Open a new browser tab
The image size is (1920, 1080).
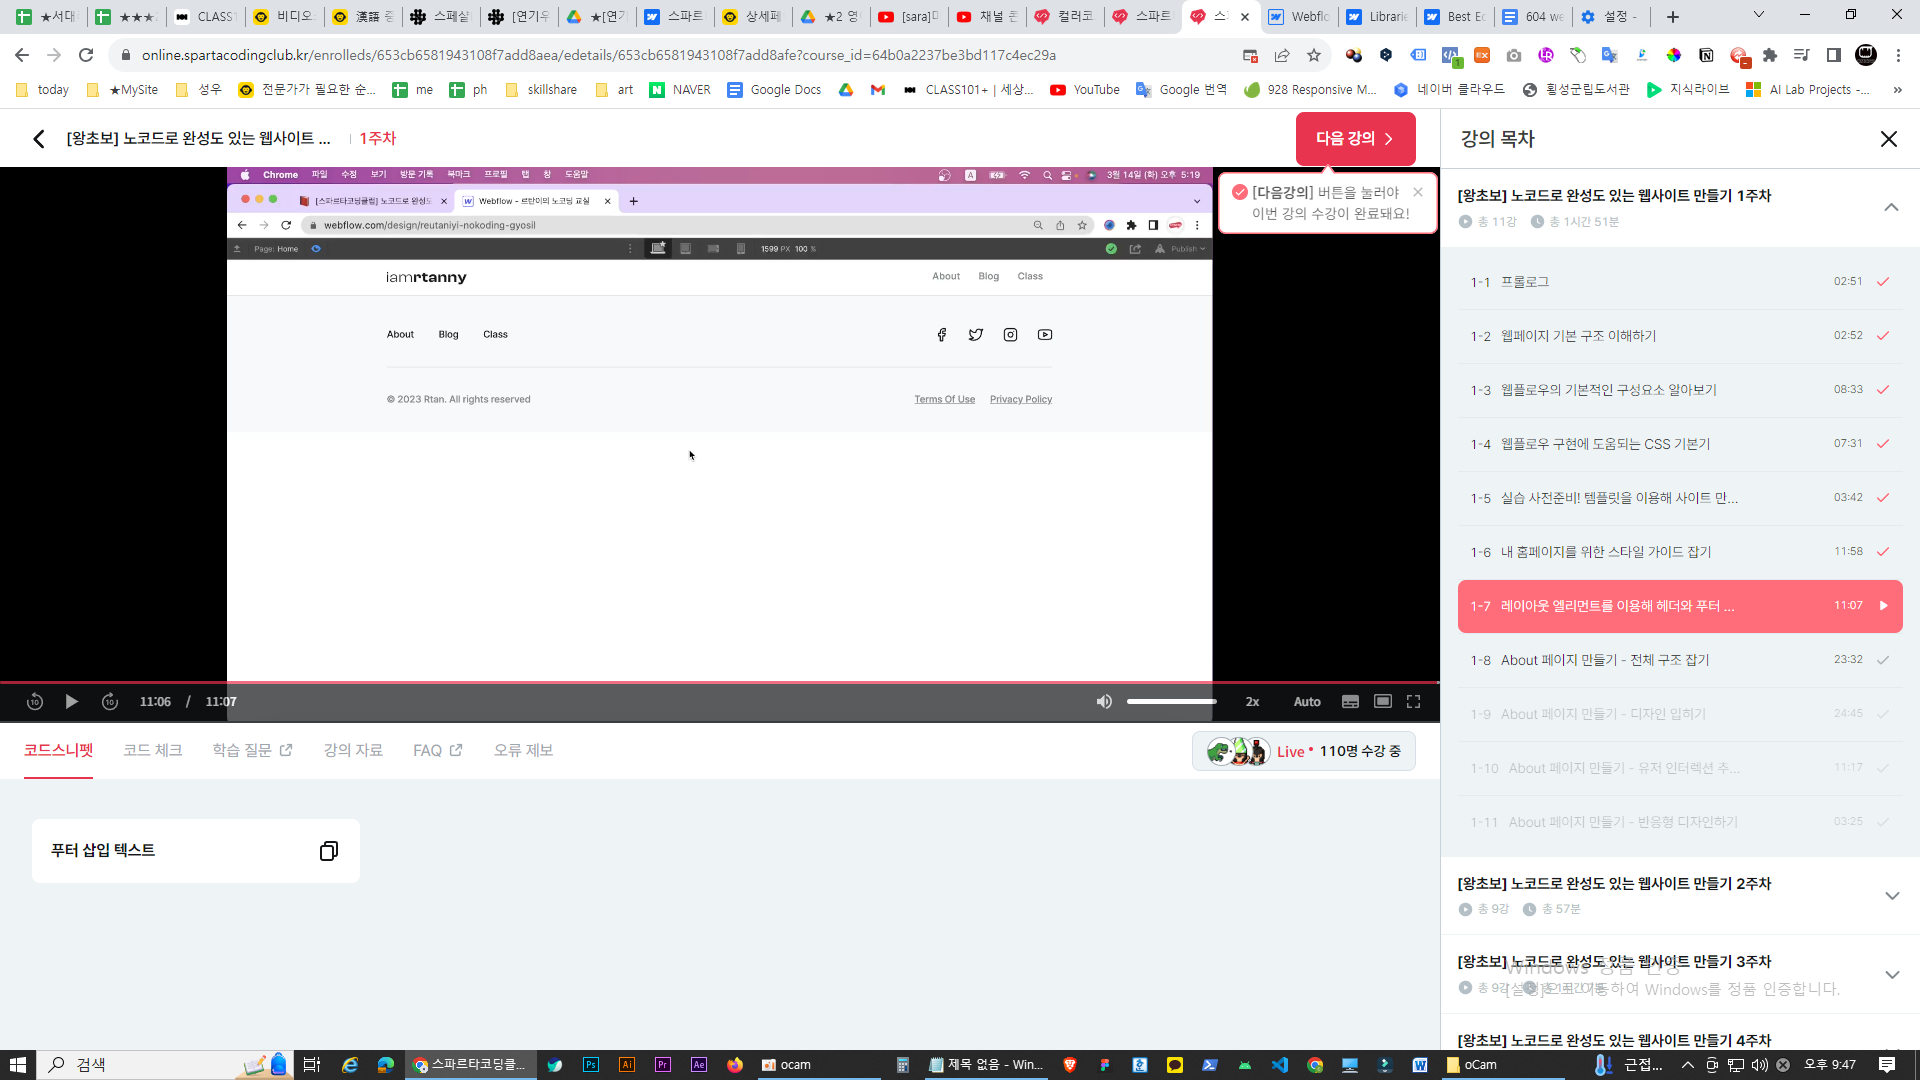tap(1672, 17)
